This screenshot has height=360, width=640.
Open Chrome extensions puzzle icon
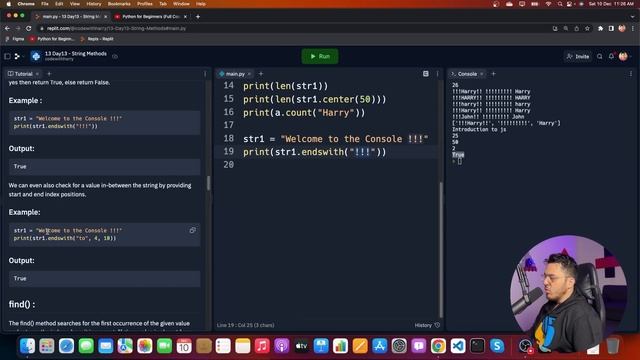tap(600, 28)
